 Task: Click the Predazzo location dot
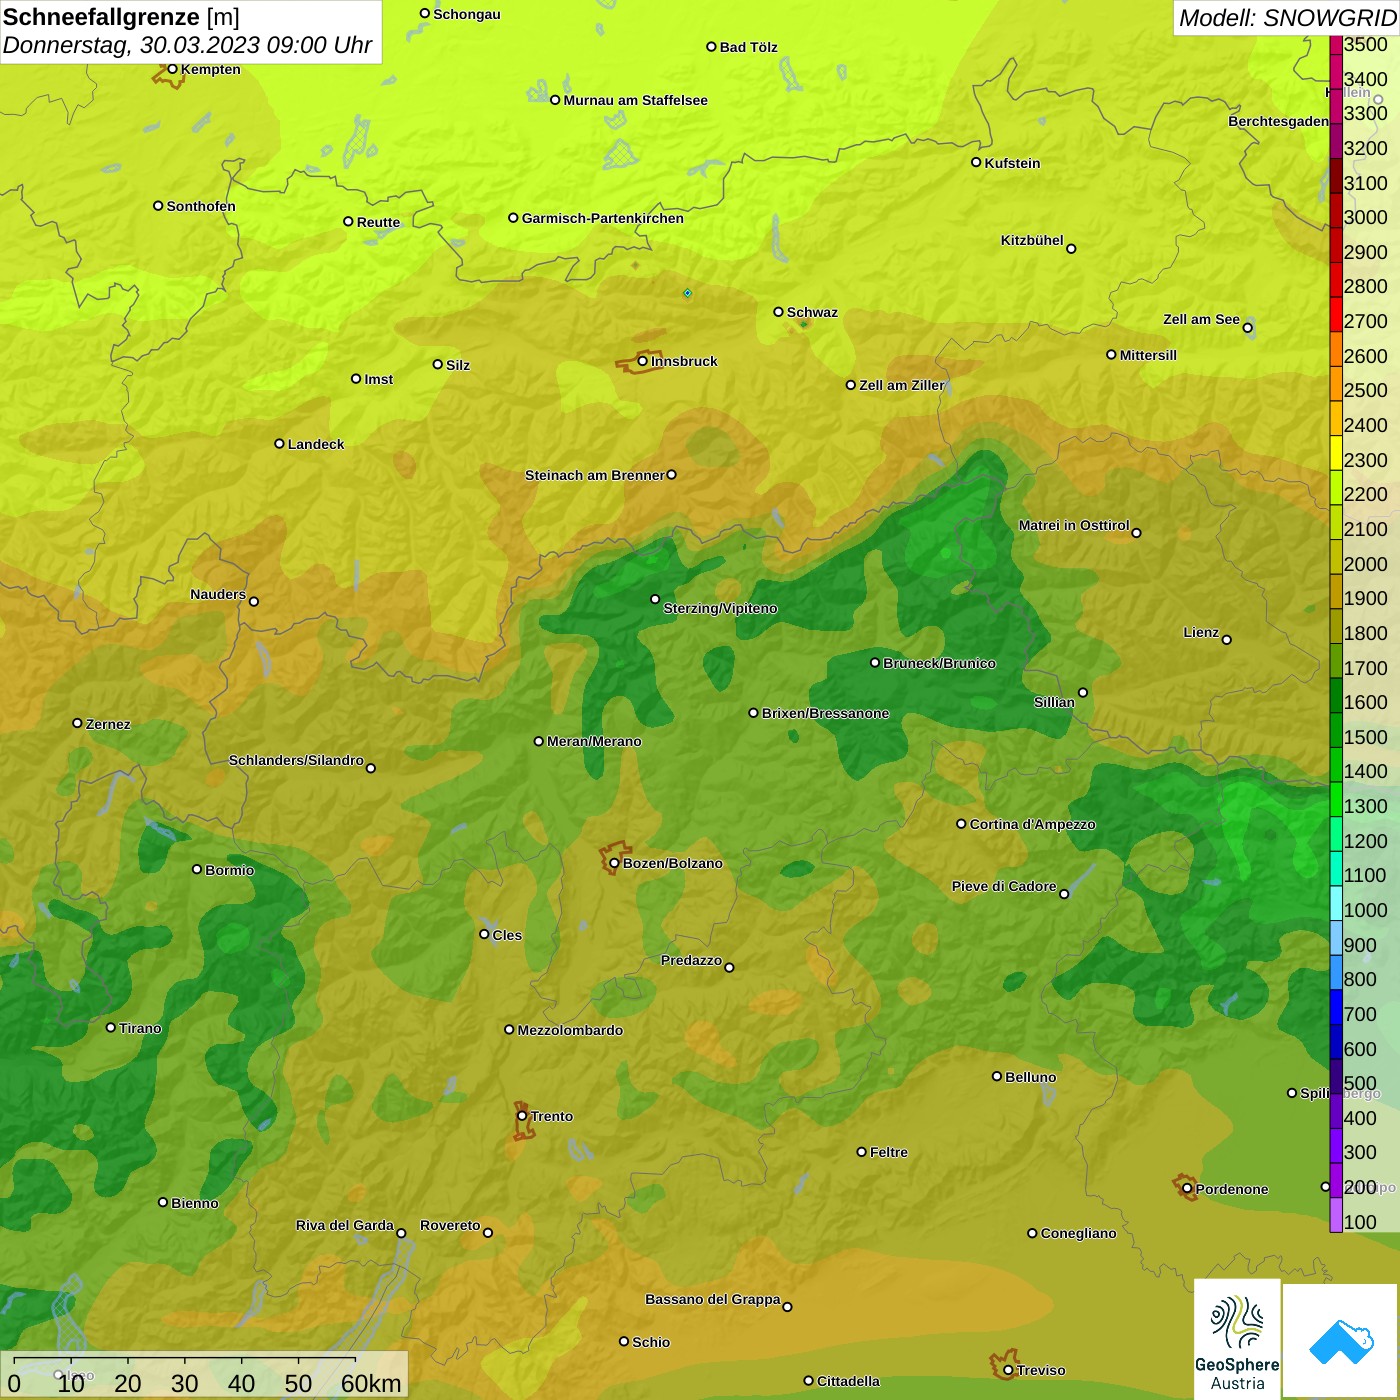(x=729, y=967)
